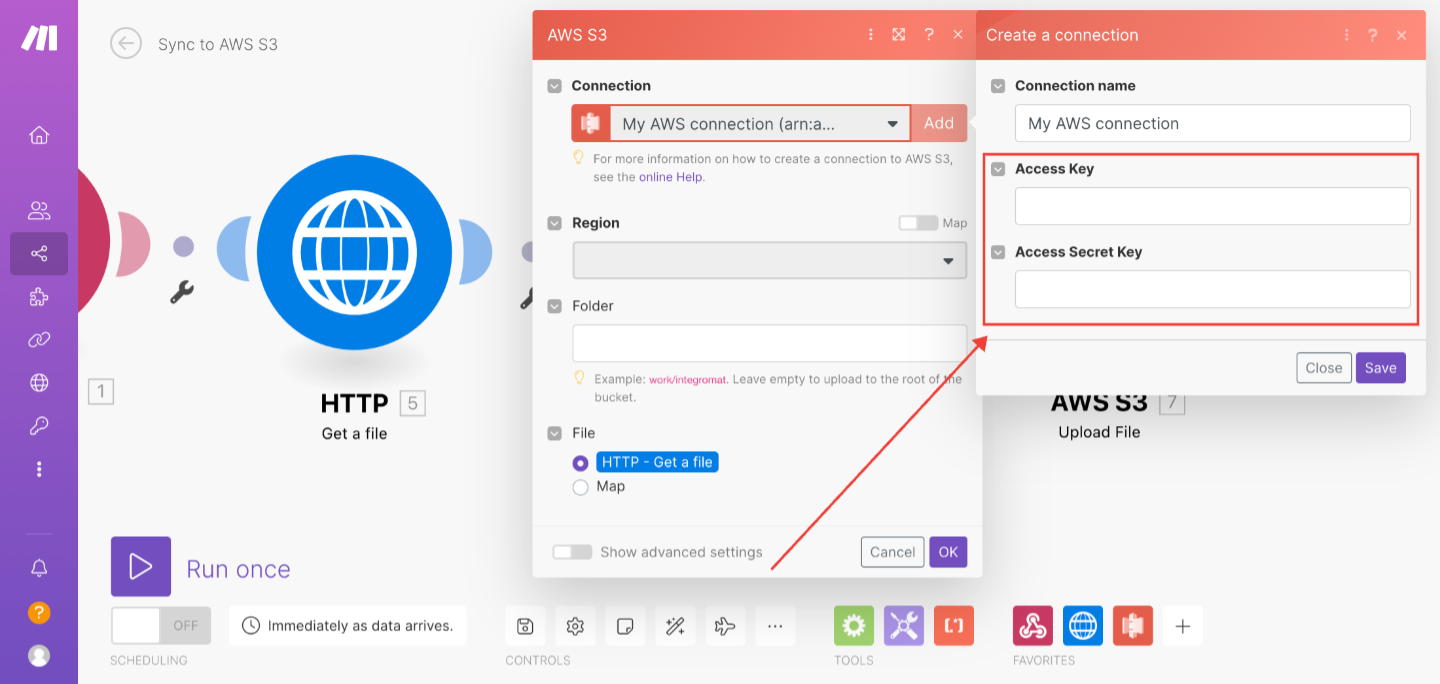
Task: Open Connections link icon in sidebar
Action: (x=39, y=340)
